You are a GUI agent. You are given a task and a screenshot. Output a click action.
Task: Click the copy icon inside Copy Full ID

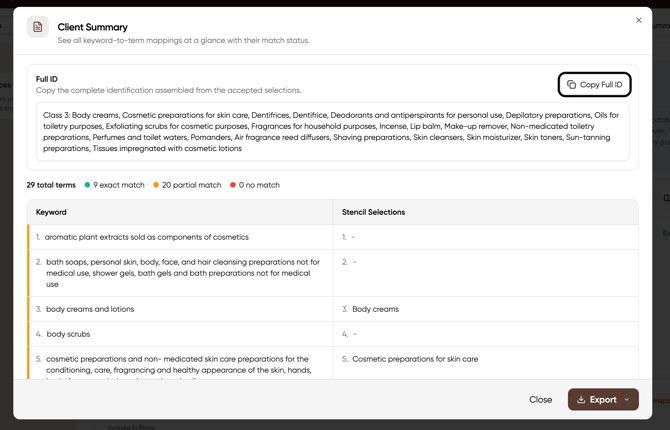click(571, 85)
